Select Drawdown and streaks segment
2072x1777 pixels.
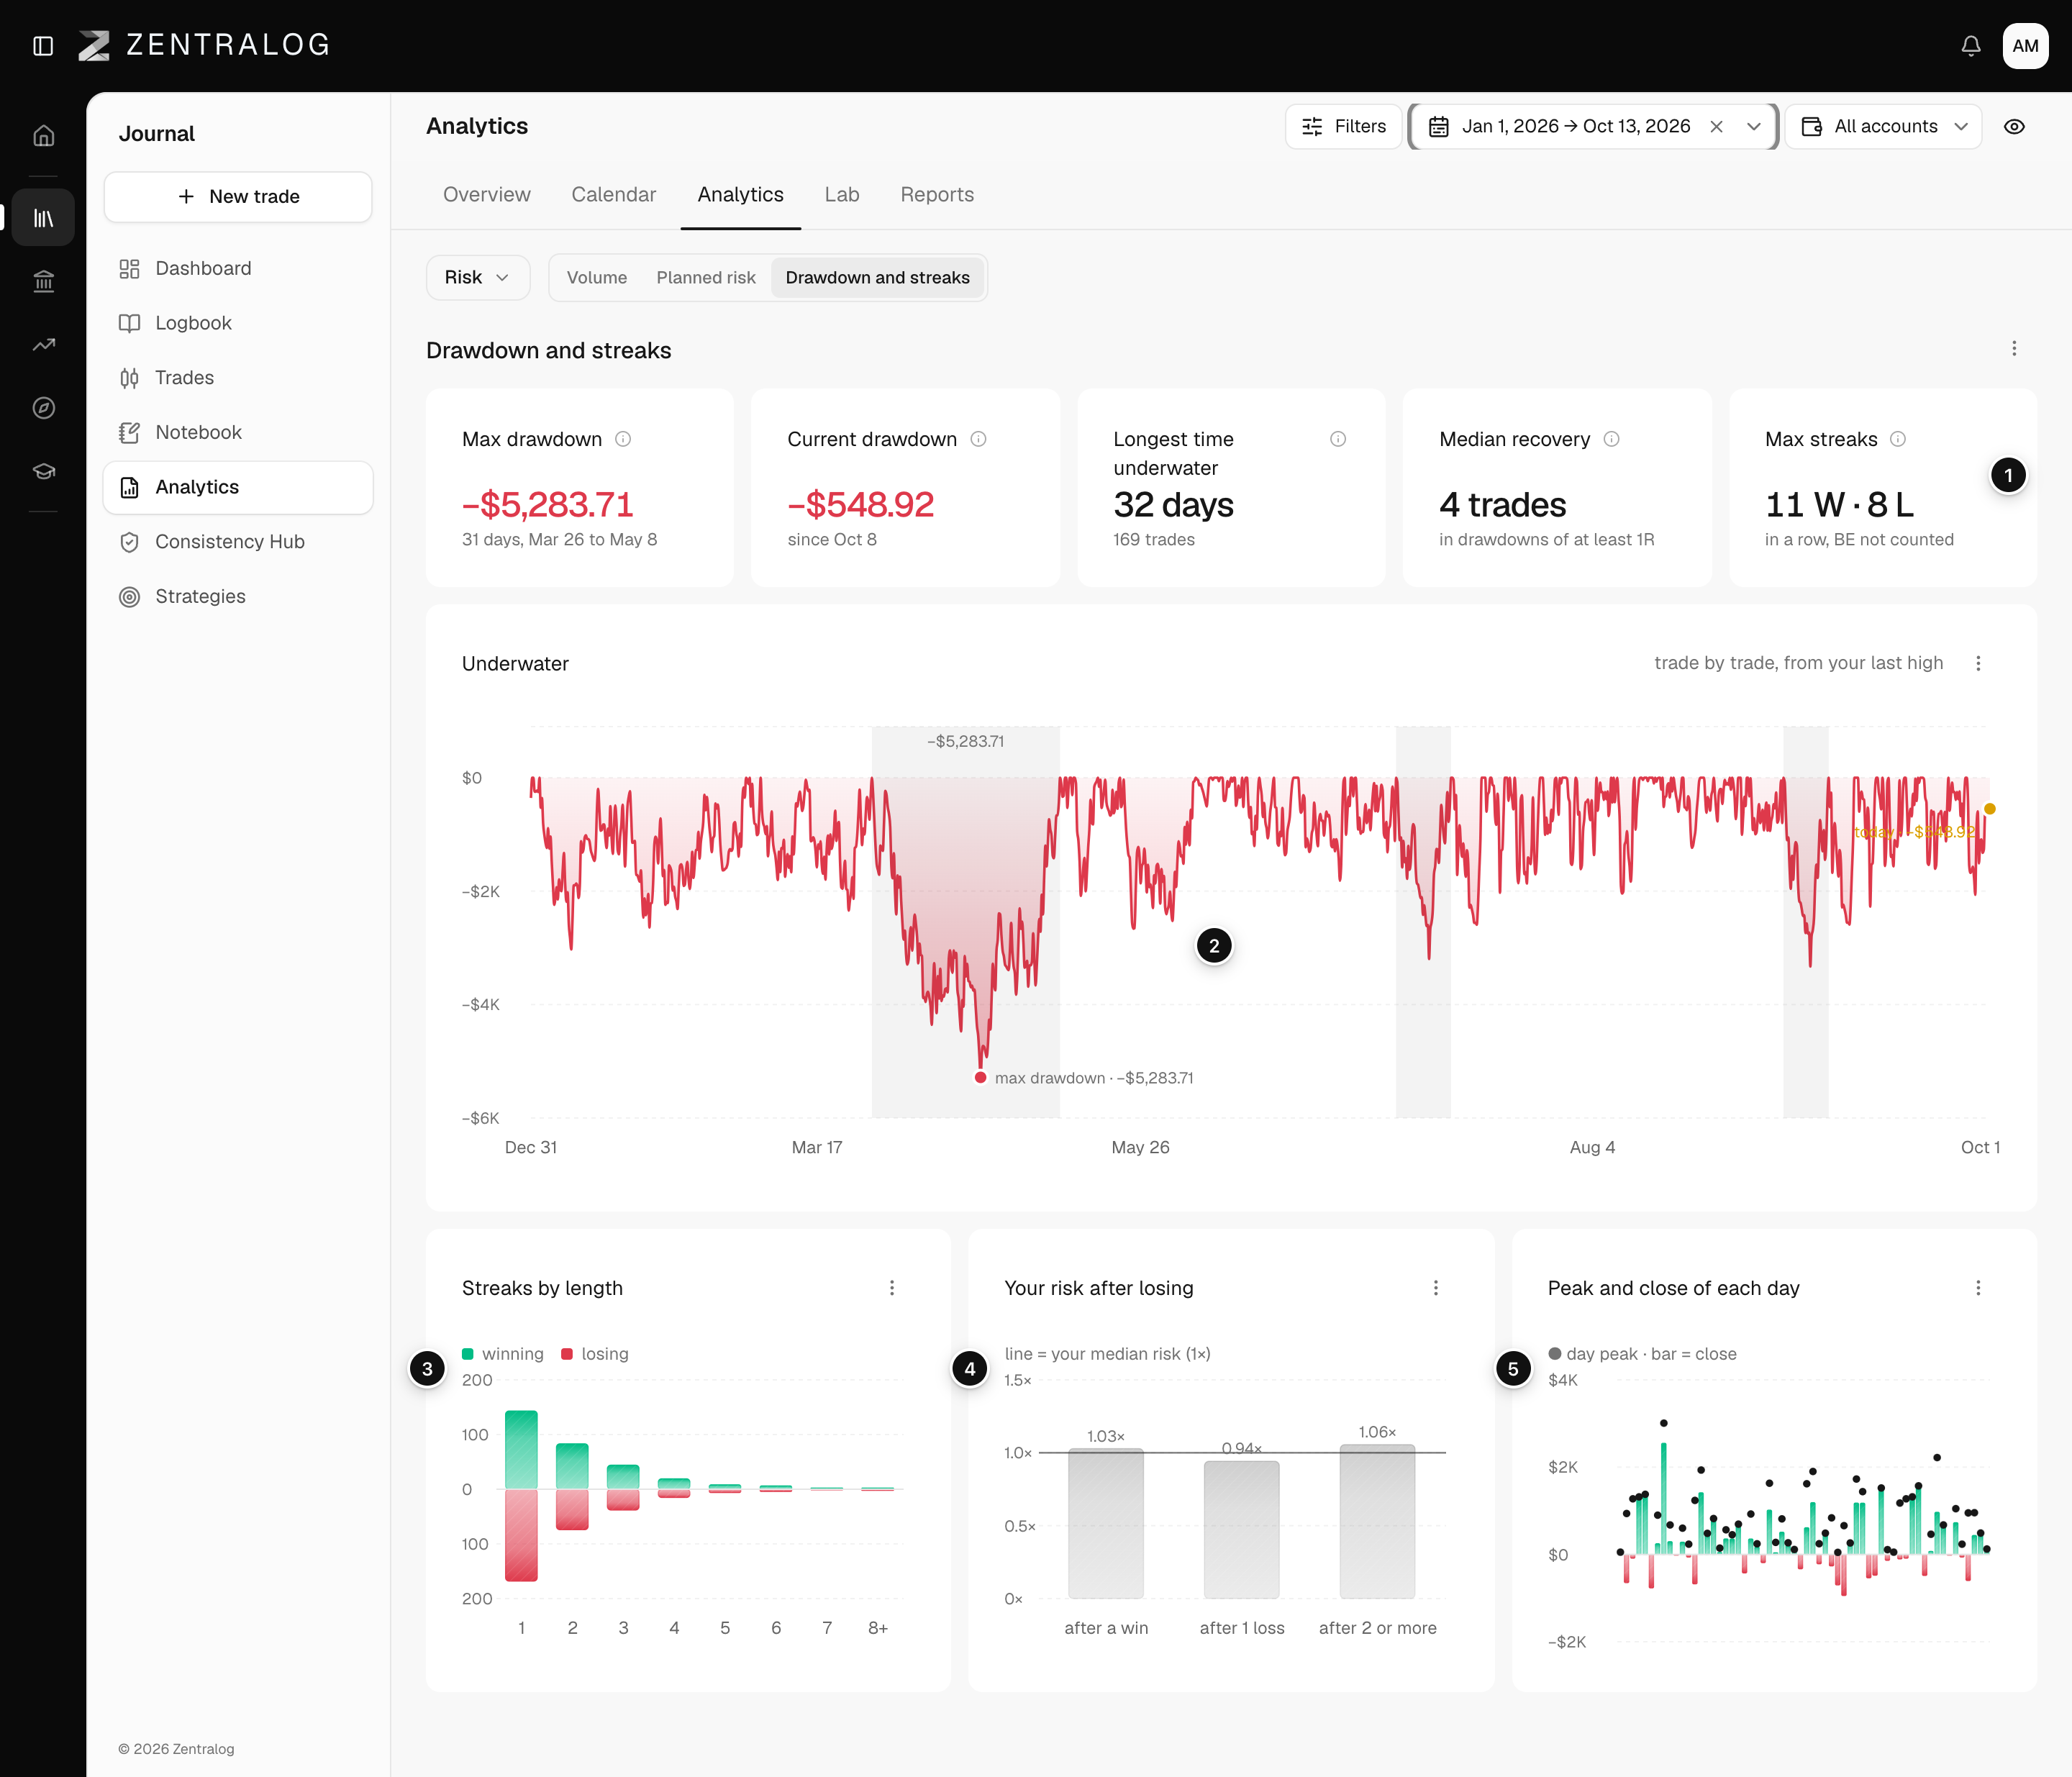pos(877,277)
